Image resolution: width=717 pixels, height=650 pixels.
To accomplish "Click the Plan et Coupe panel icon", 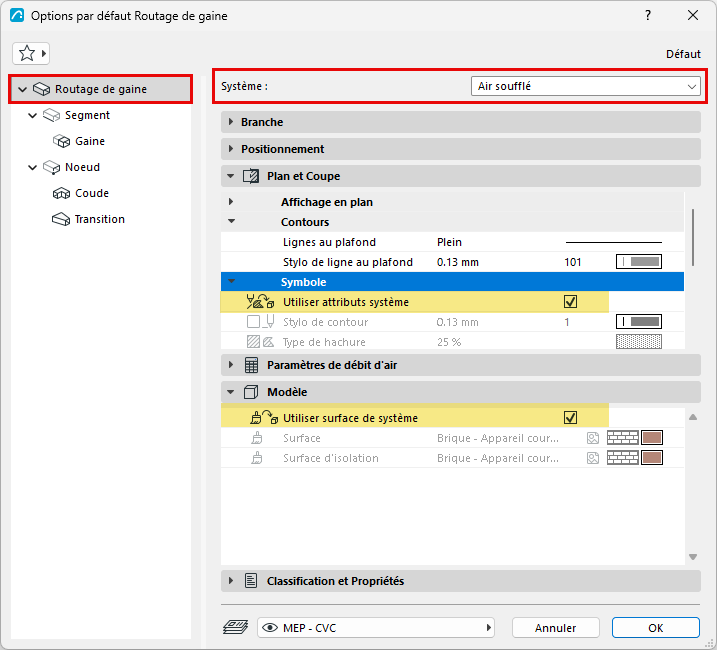I will coord(251,176).
